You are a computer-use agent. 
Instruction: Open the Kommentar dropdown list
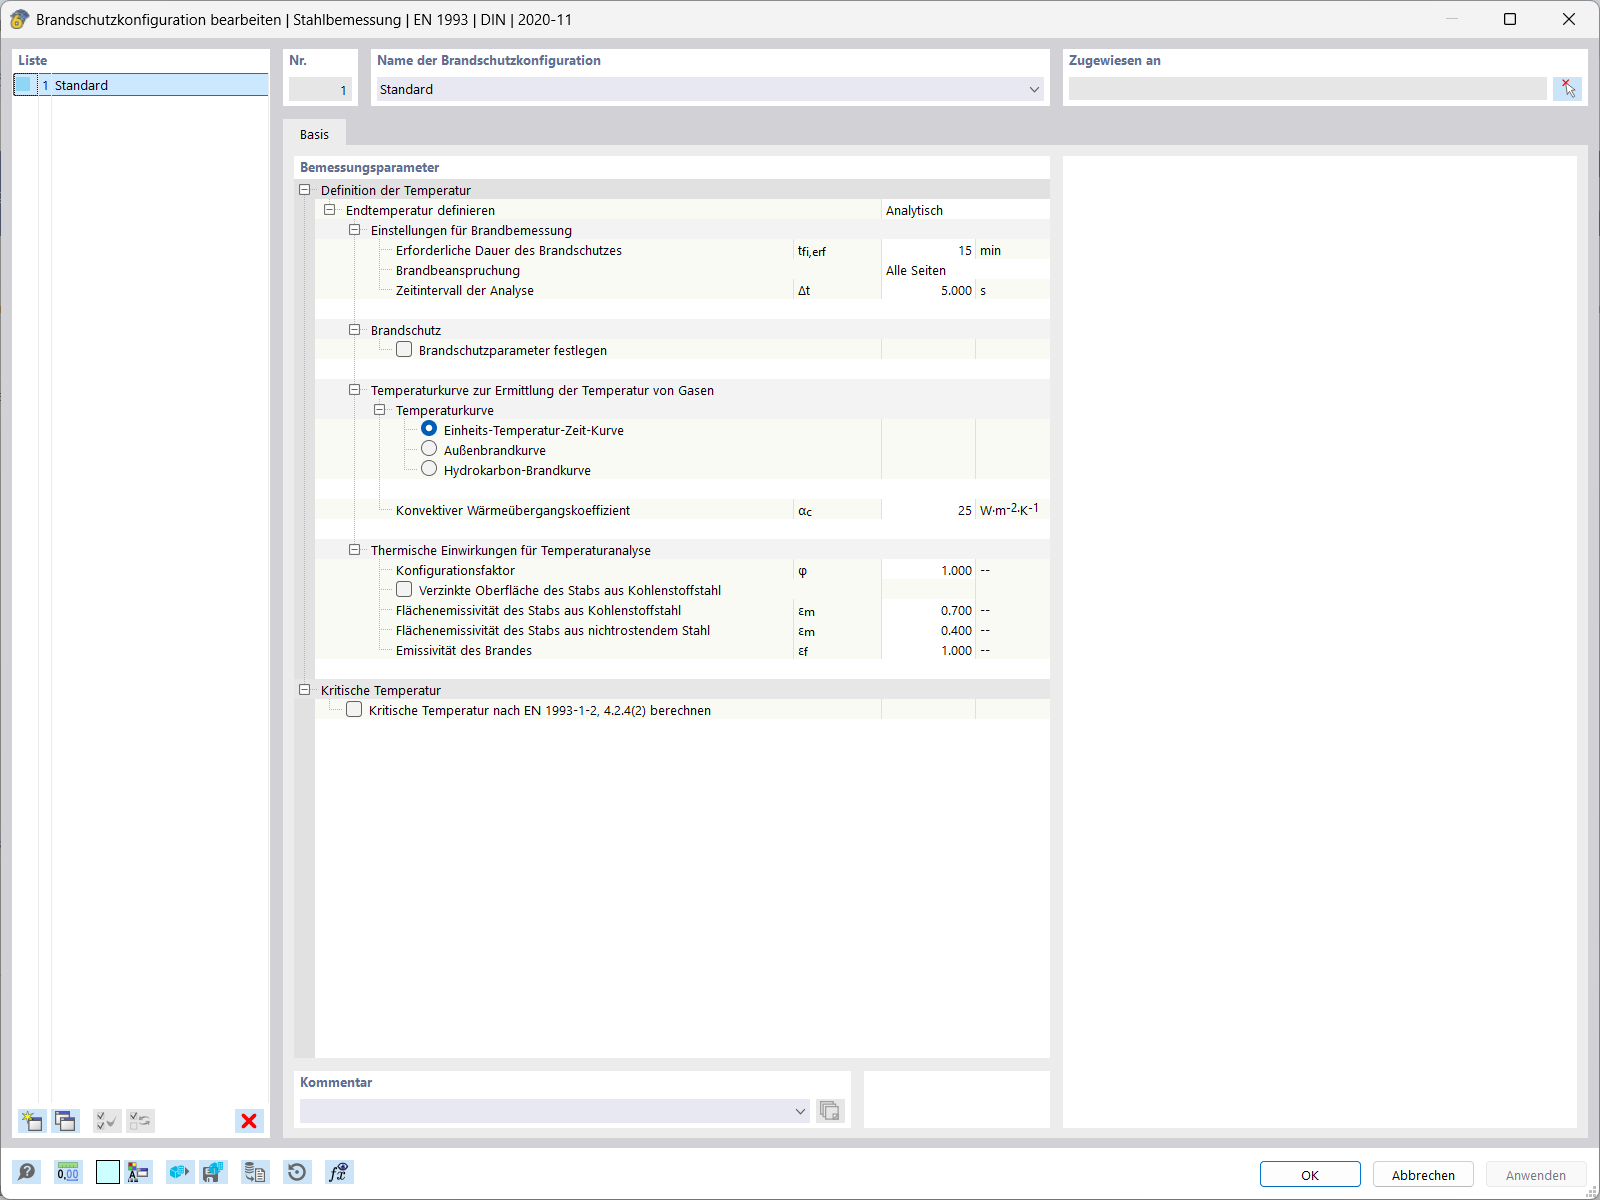tap(800, 1111)
